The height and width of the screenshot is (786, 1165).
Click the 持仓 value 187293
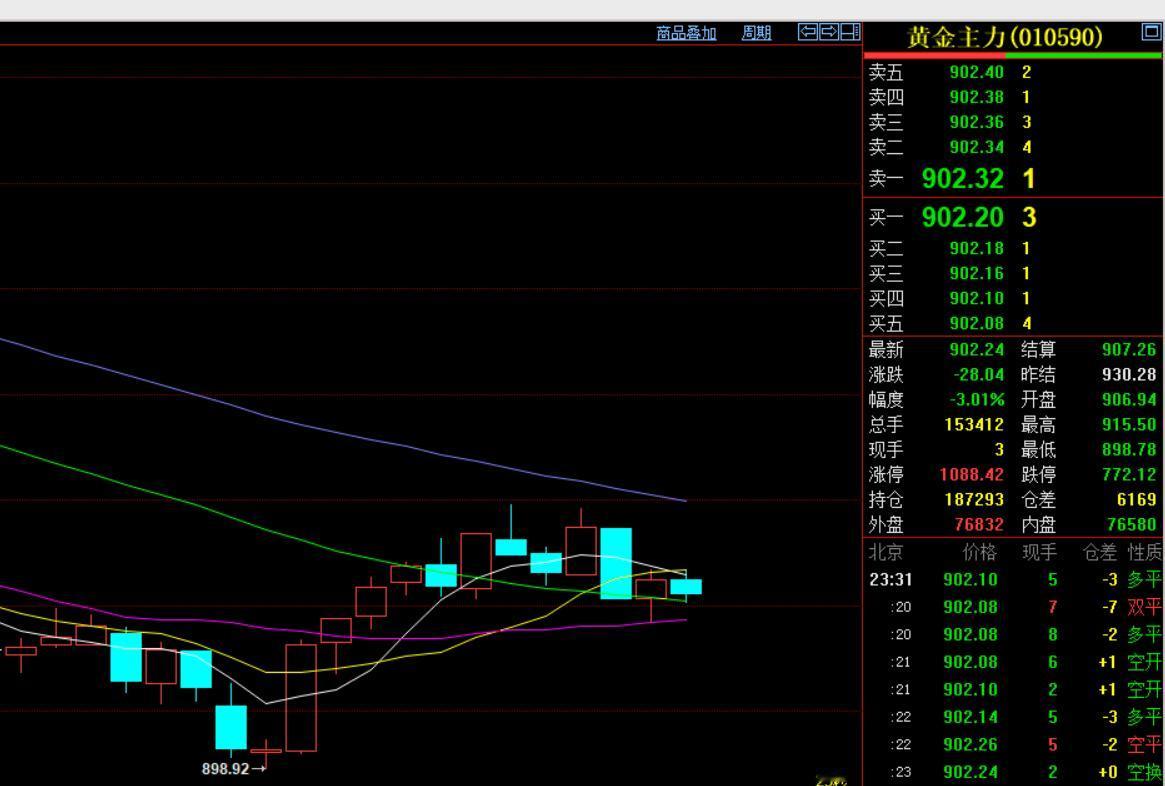coord(974,499)
